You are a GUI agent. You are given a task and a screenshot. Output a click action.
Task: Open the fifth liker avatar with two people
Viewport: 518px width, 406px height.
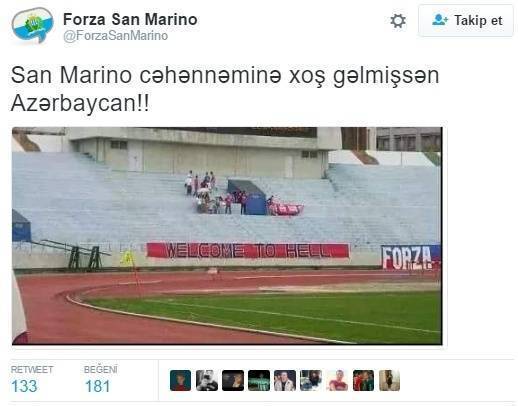(285, 380)
